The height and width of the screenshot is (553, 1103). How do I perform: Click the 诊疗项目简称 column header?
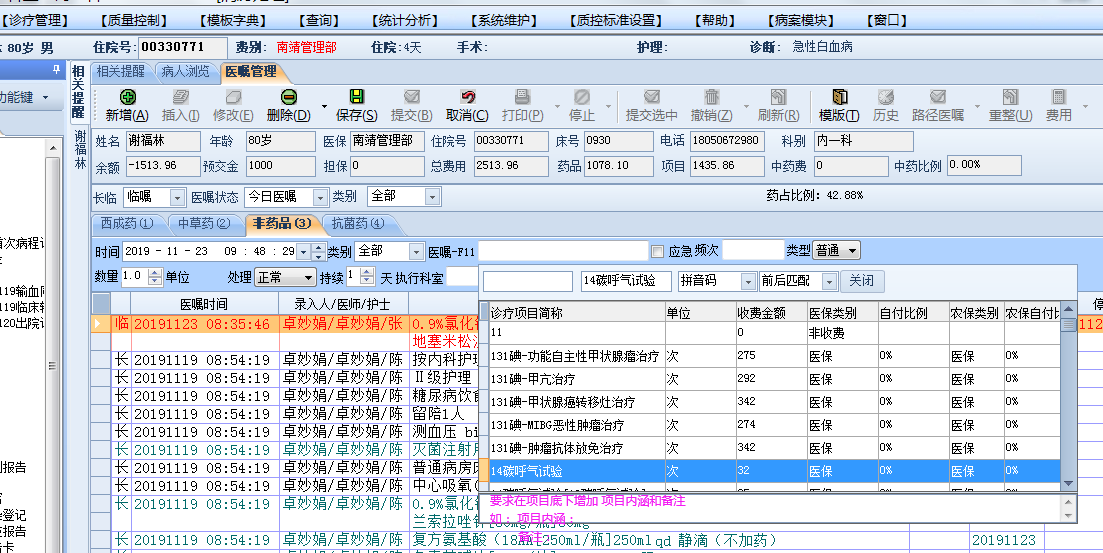coord(577,313)
